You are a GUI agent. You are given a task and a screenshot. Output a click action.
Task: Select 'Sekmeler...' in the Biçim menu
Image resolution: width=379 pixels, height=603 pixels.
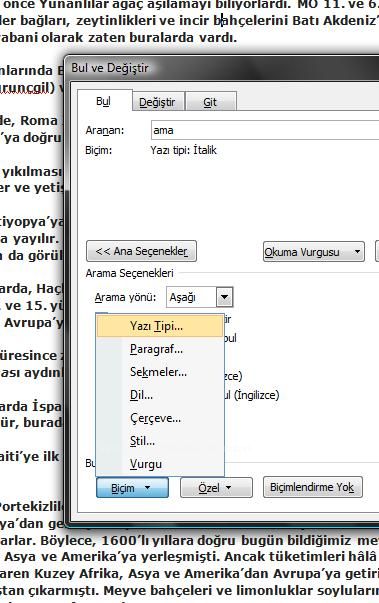coord(160,372)
